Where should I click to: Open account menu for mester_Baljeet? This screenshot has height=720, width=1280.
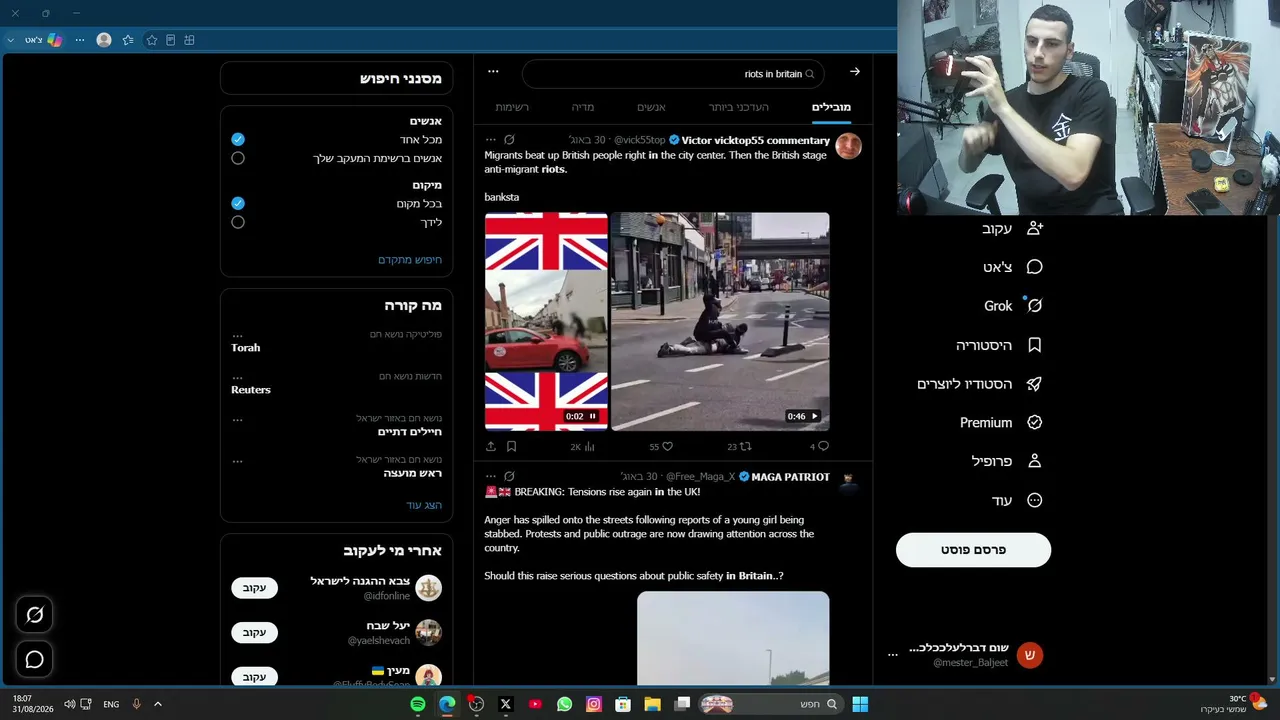(893, 655)
